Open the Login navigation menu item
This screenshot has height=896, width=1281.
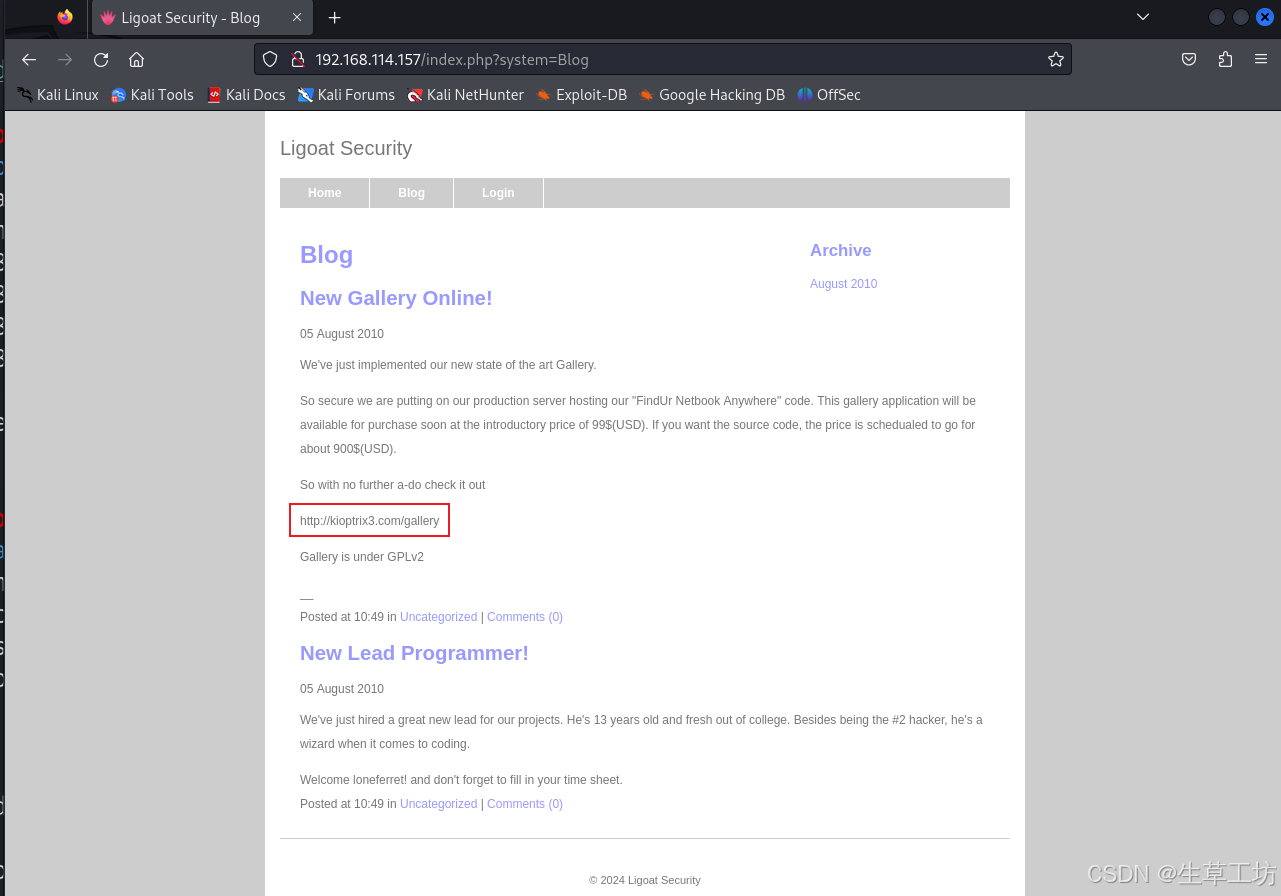click(x=498, y=193)
